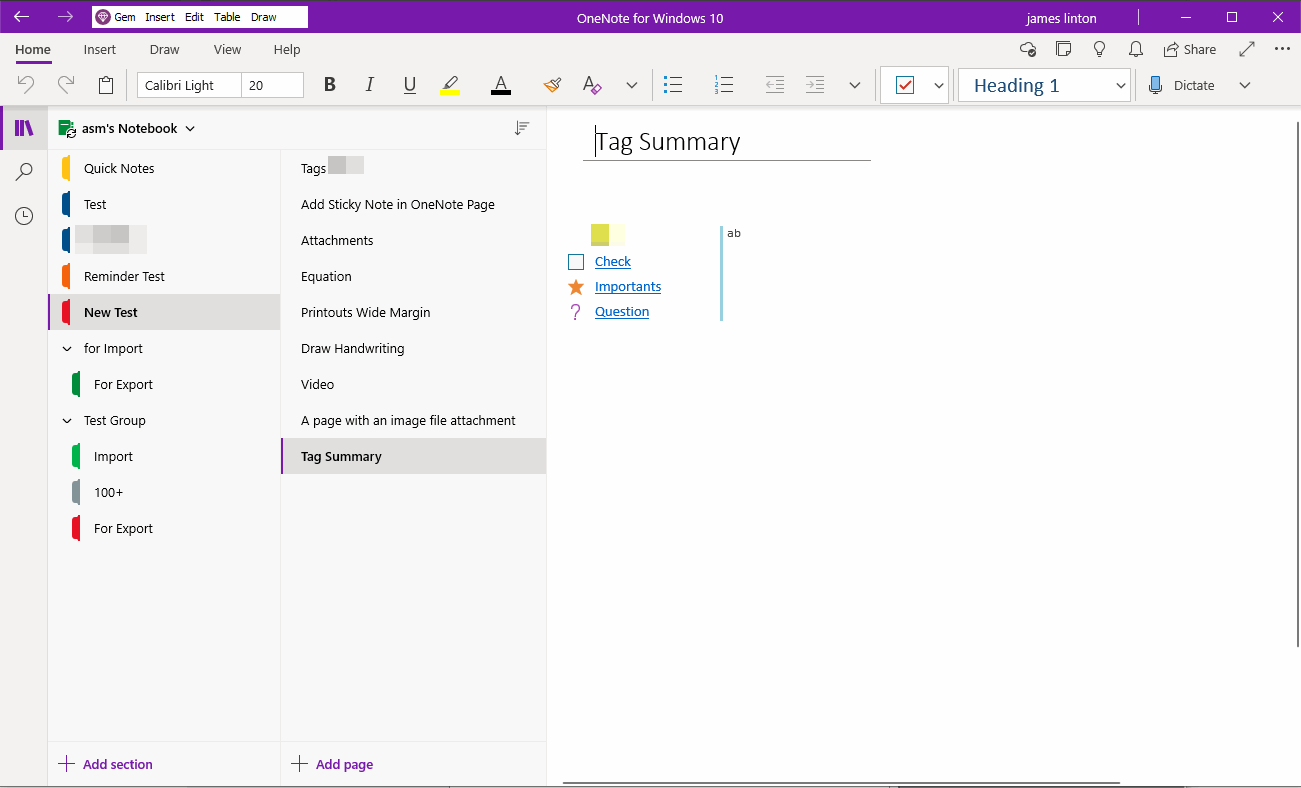This screenshot has height=788, width=1301.
Task: Collapse the Test Group section group
Action: 67,420
